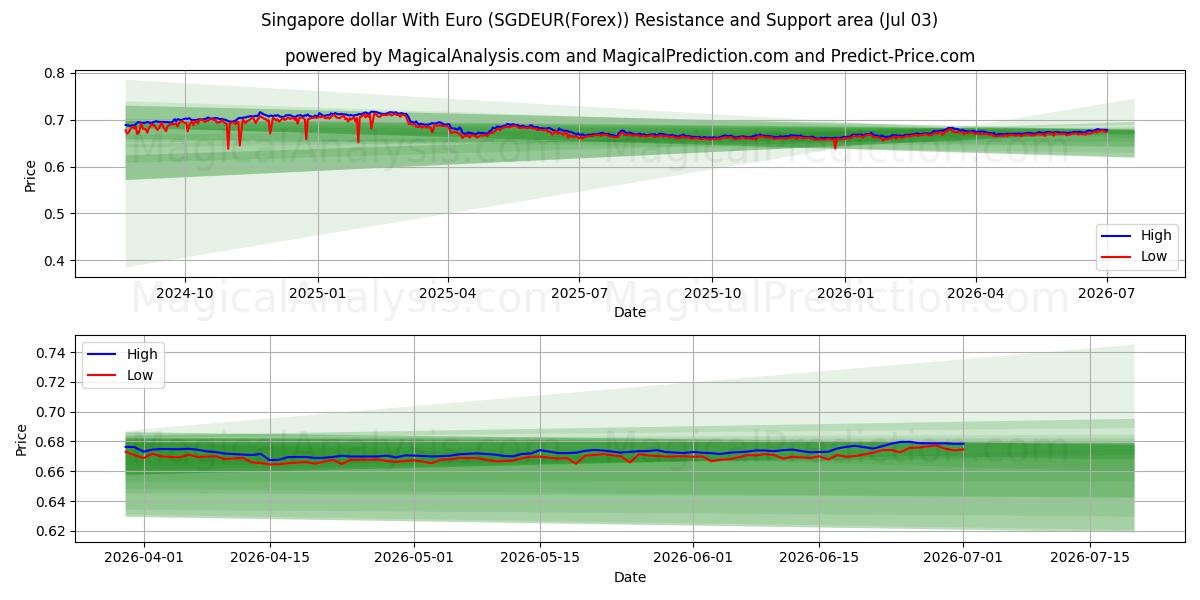Click 'Low' in the top chart legend

click(1155, 256)
